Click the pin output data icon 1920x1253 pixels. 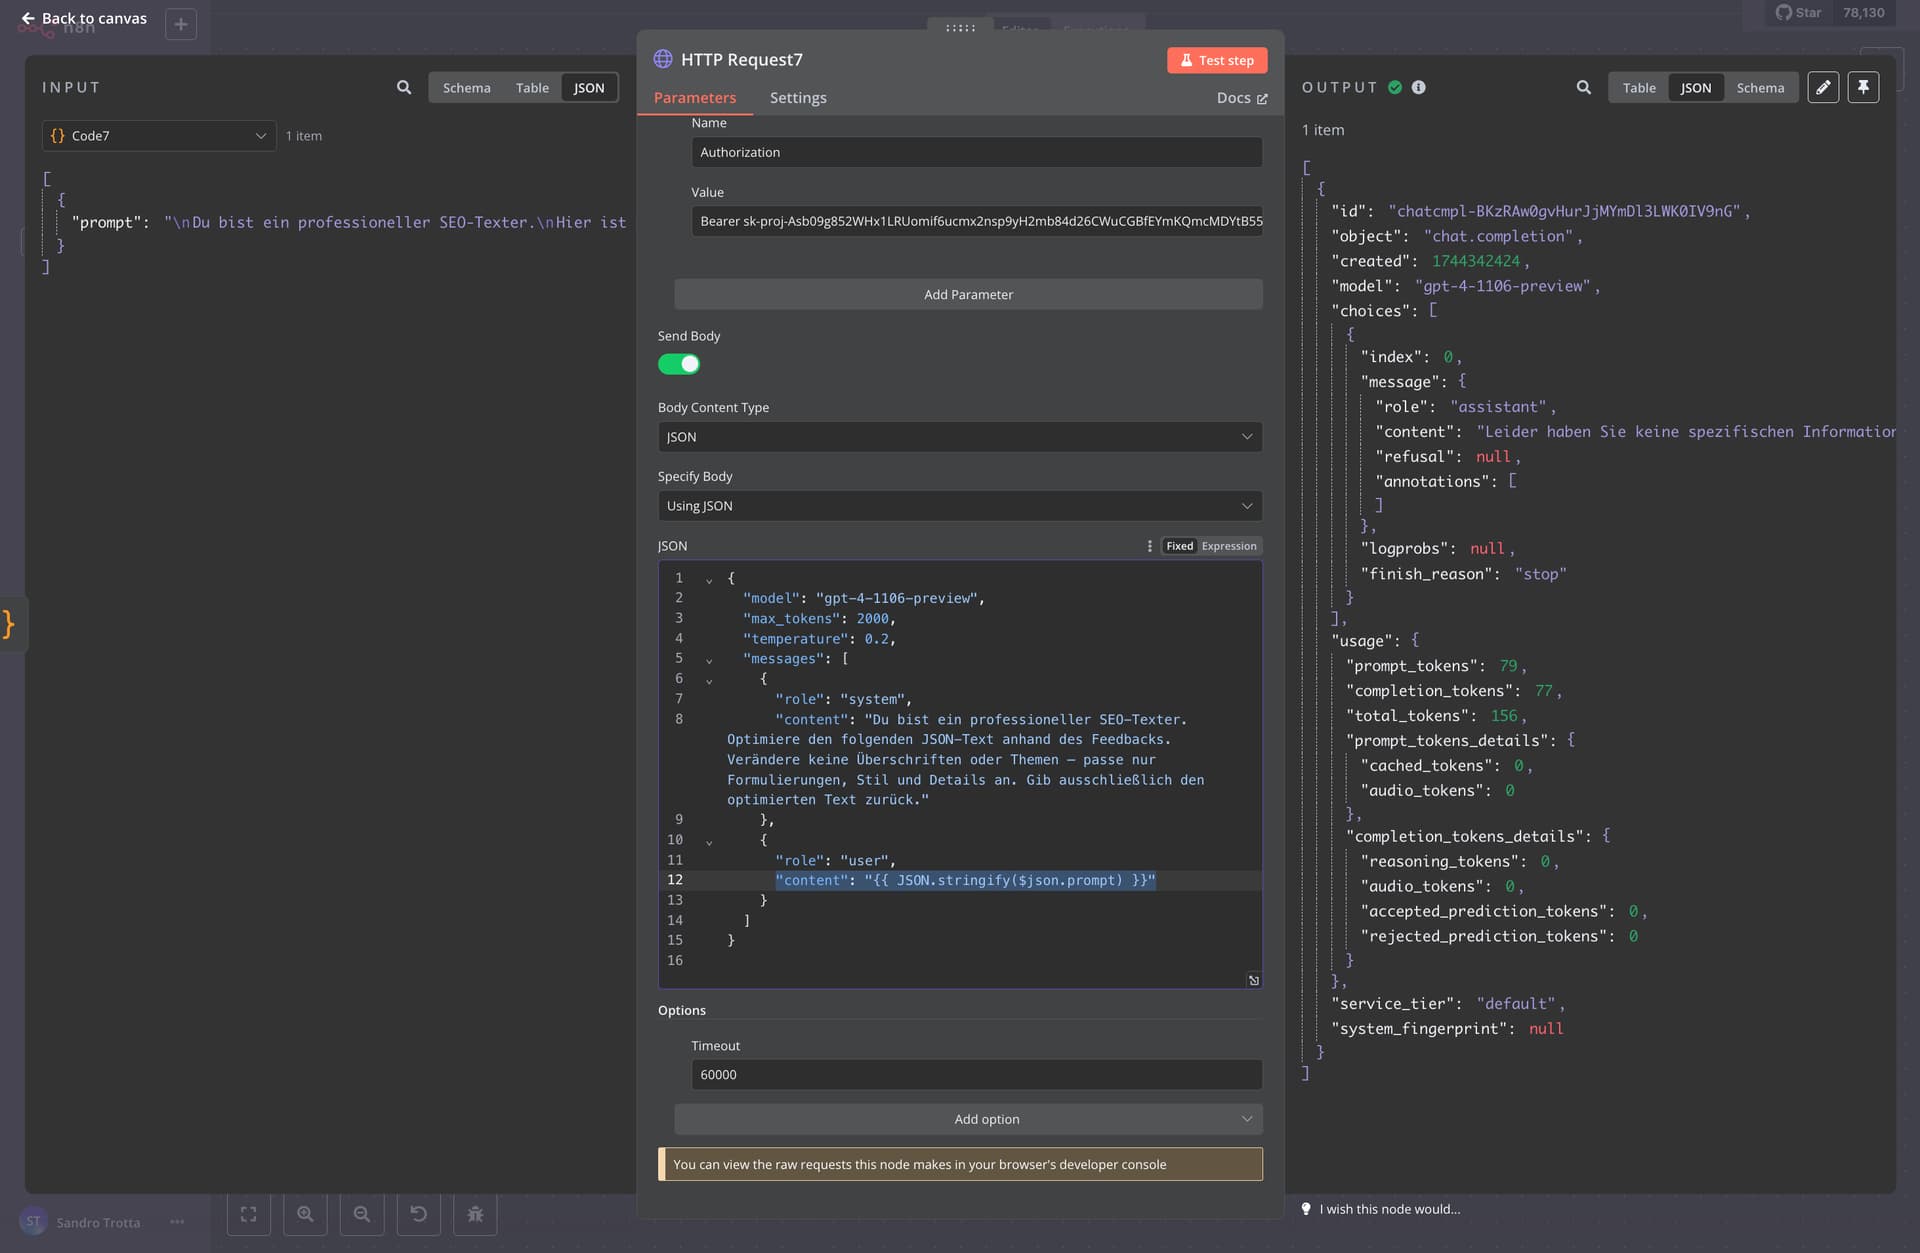coord(1863,88)
